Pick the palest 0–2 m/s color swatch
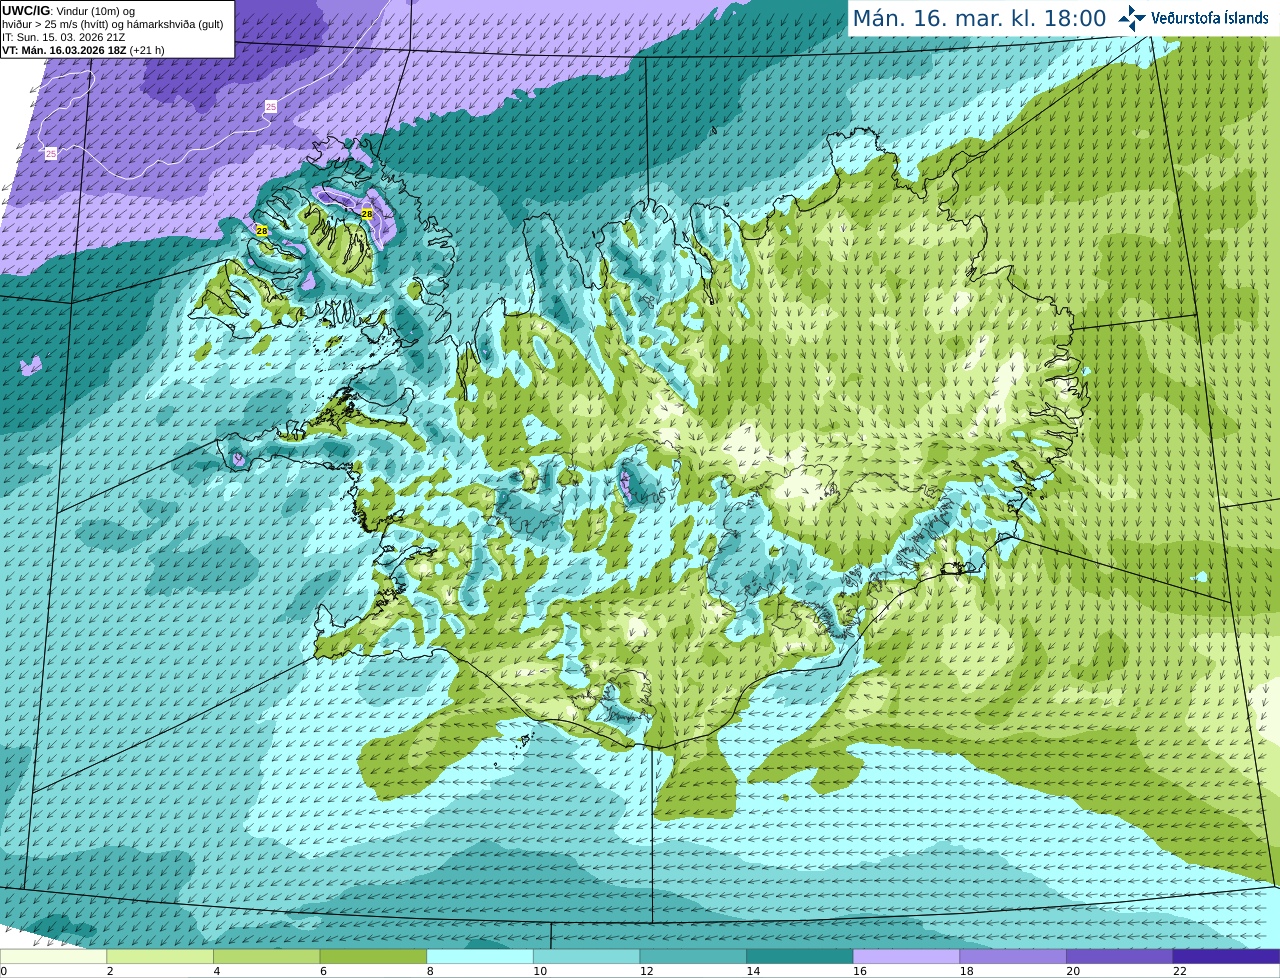1280x978 pixels. click(53, 956)
